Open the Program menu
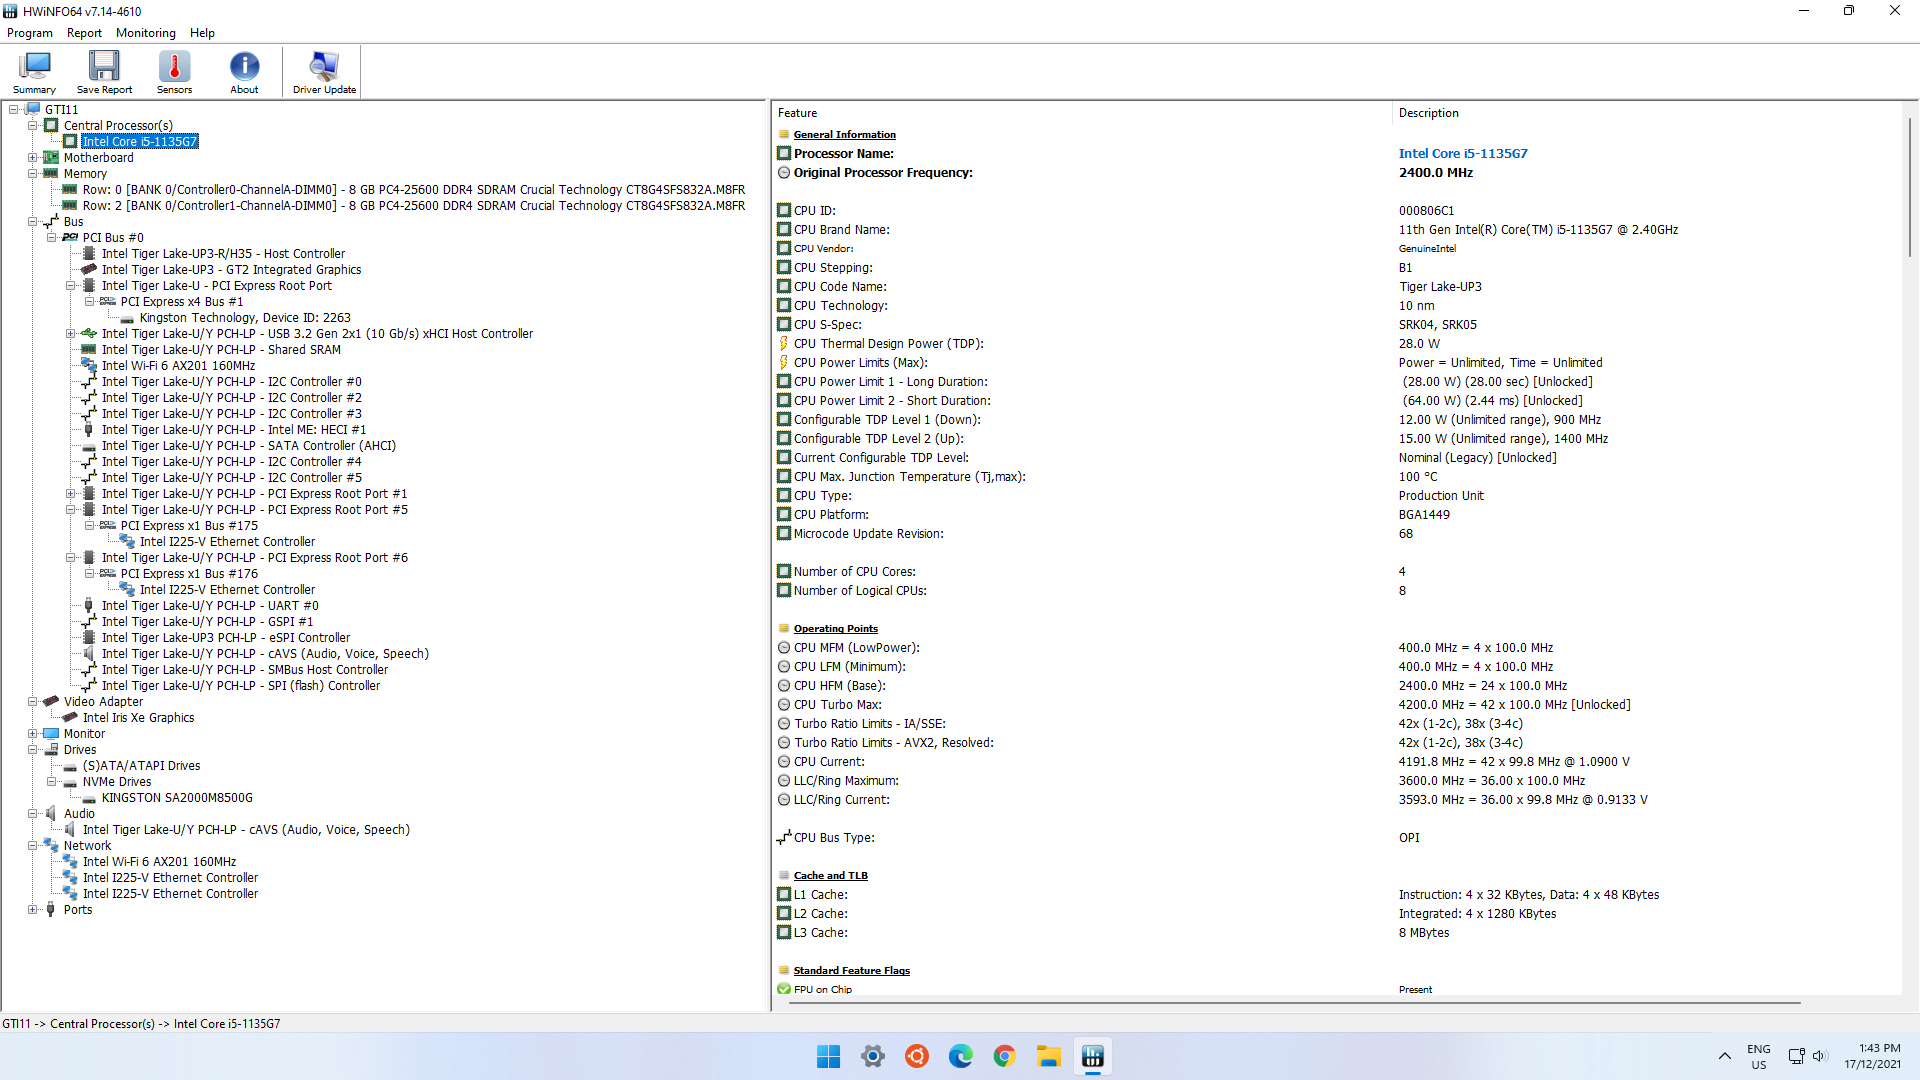 30,33
